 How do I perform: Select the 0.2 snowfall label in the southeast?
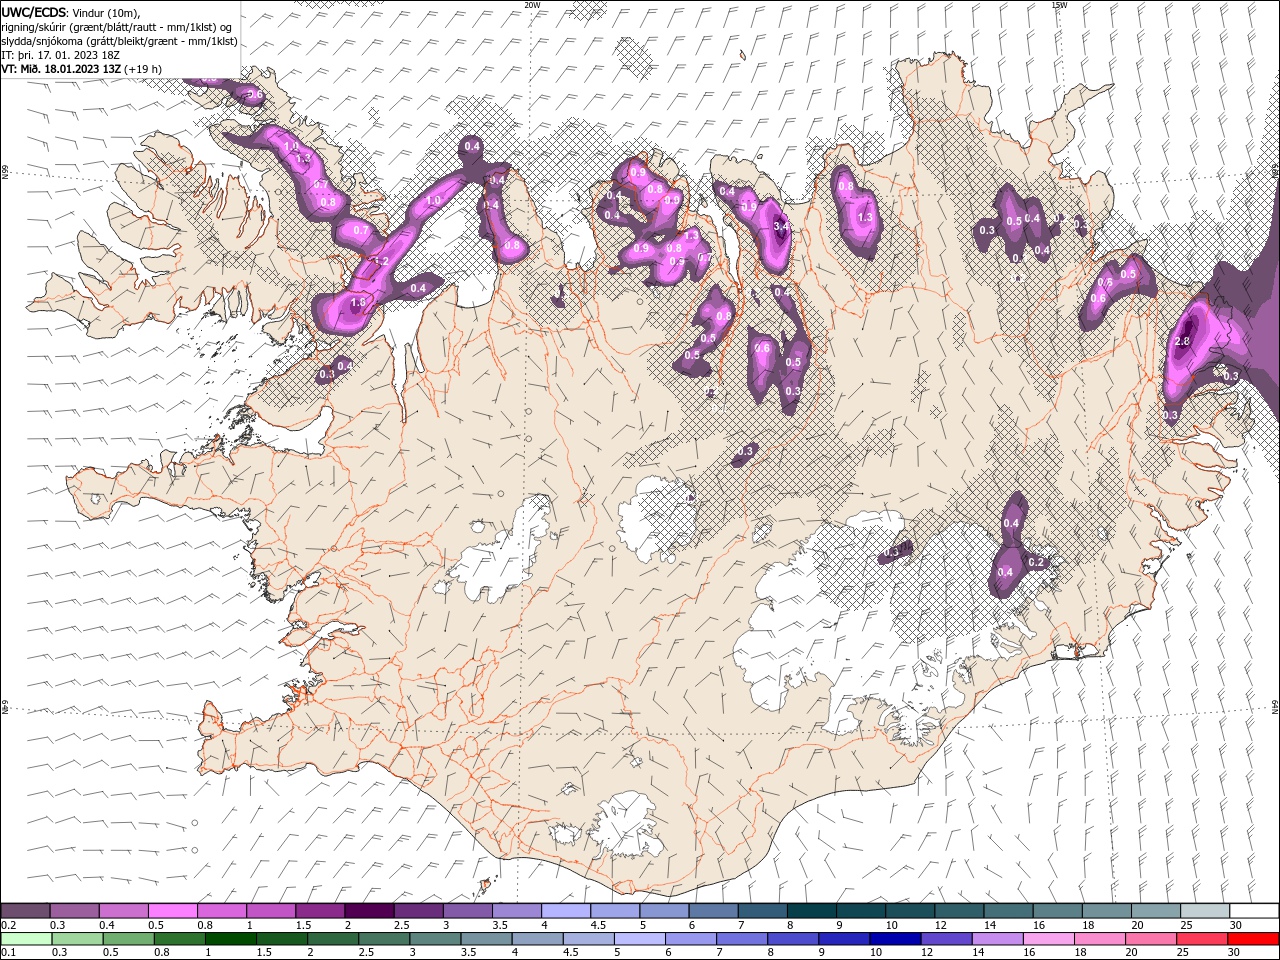click(x=1036, y=562)
